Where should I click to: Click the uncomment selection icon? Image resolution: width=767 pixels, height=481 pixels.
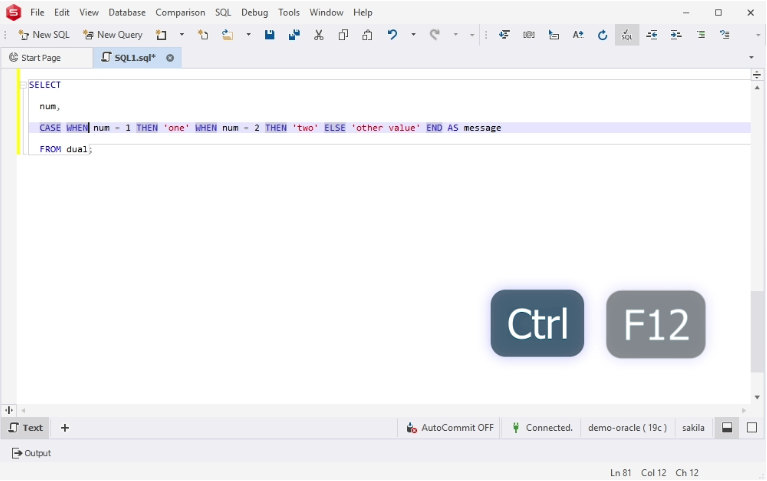click(x=725, y=35)
